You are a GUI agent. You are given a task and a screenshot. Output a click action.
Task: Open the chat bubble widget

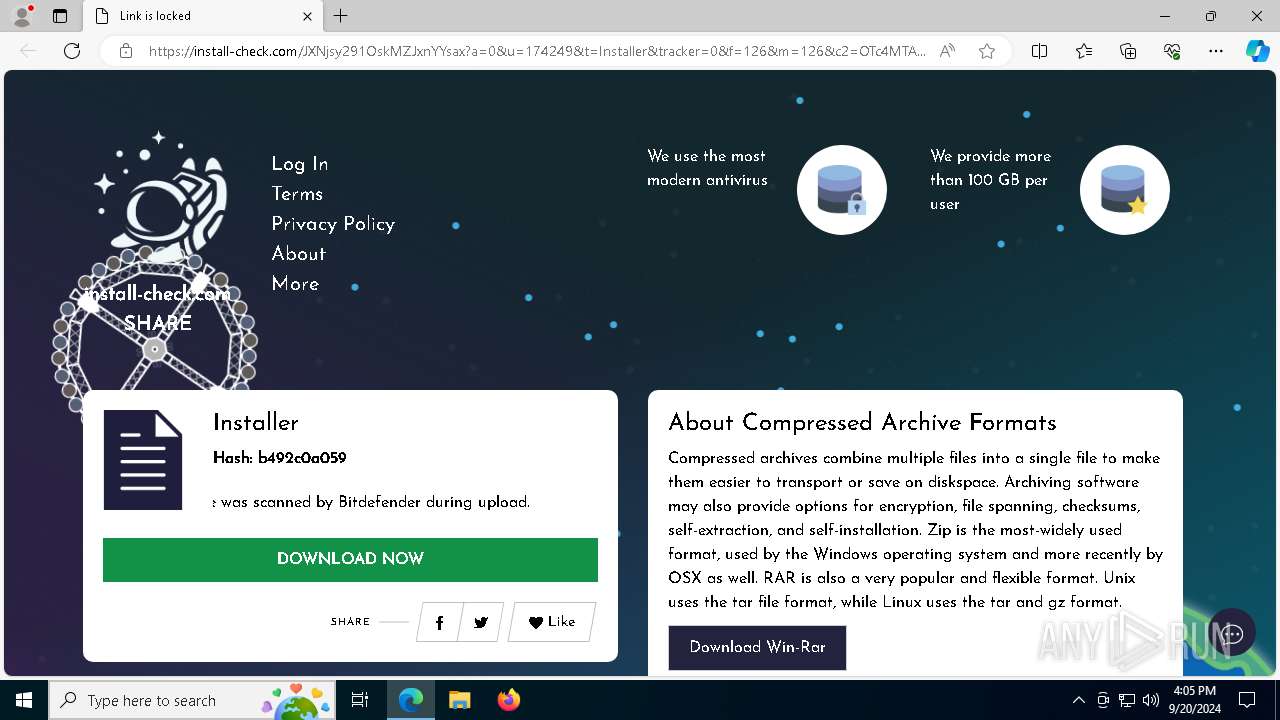tap(1231, 634)
